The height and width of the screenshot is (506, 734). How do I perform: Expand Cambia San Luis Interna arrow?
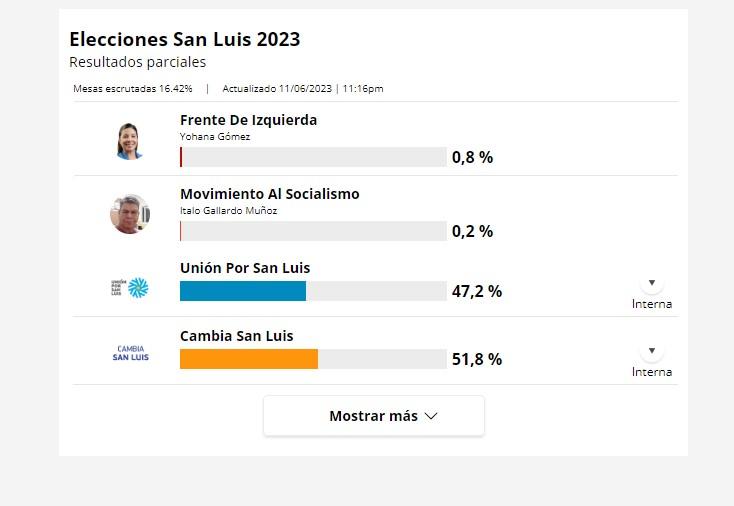point(652,351)
